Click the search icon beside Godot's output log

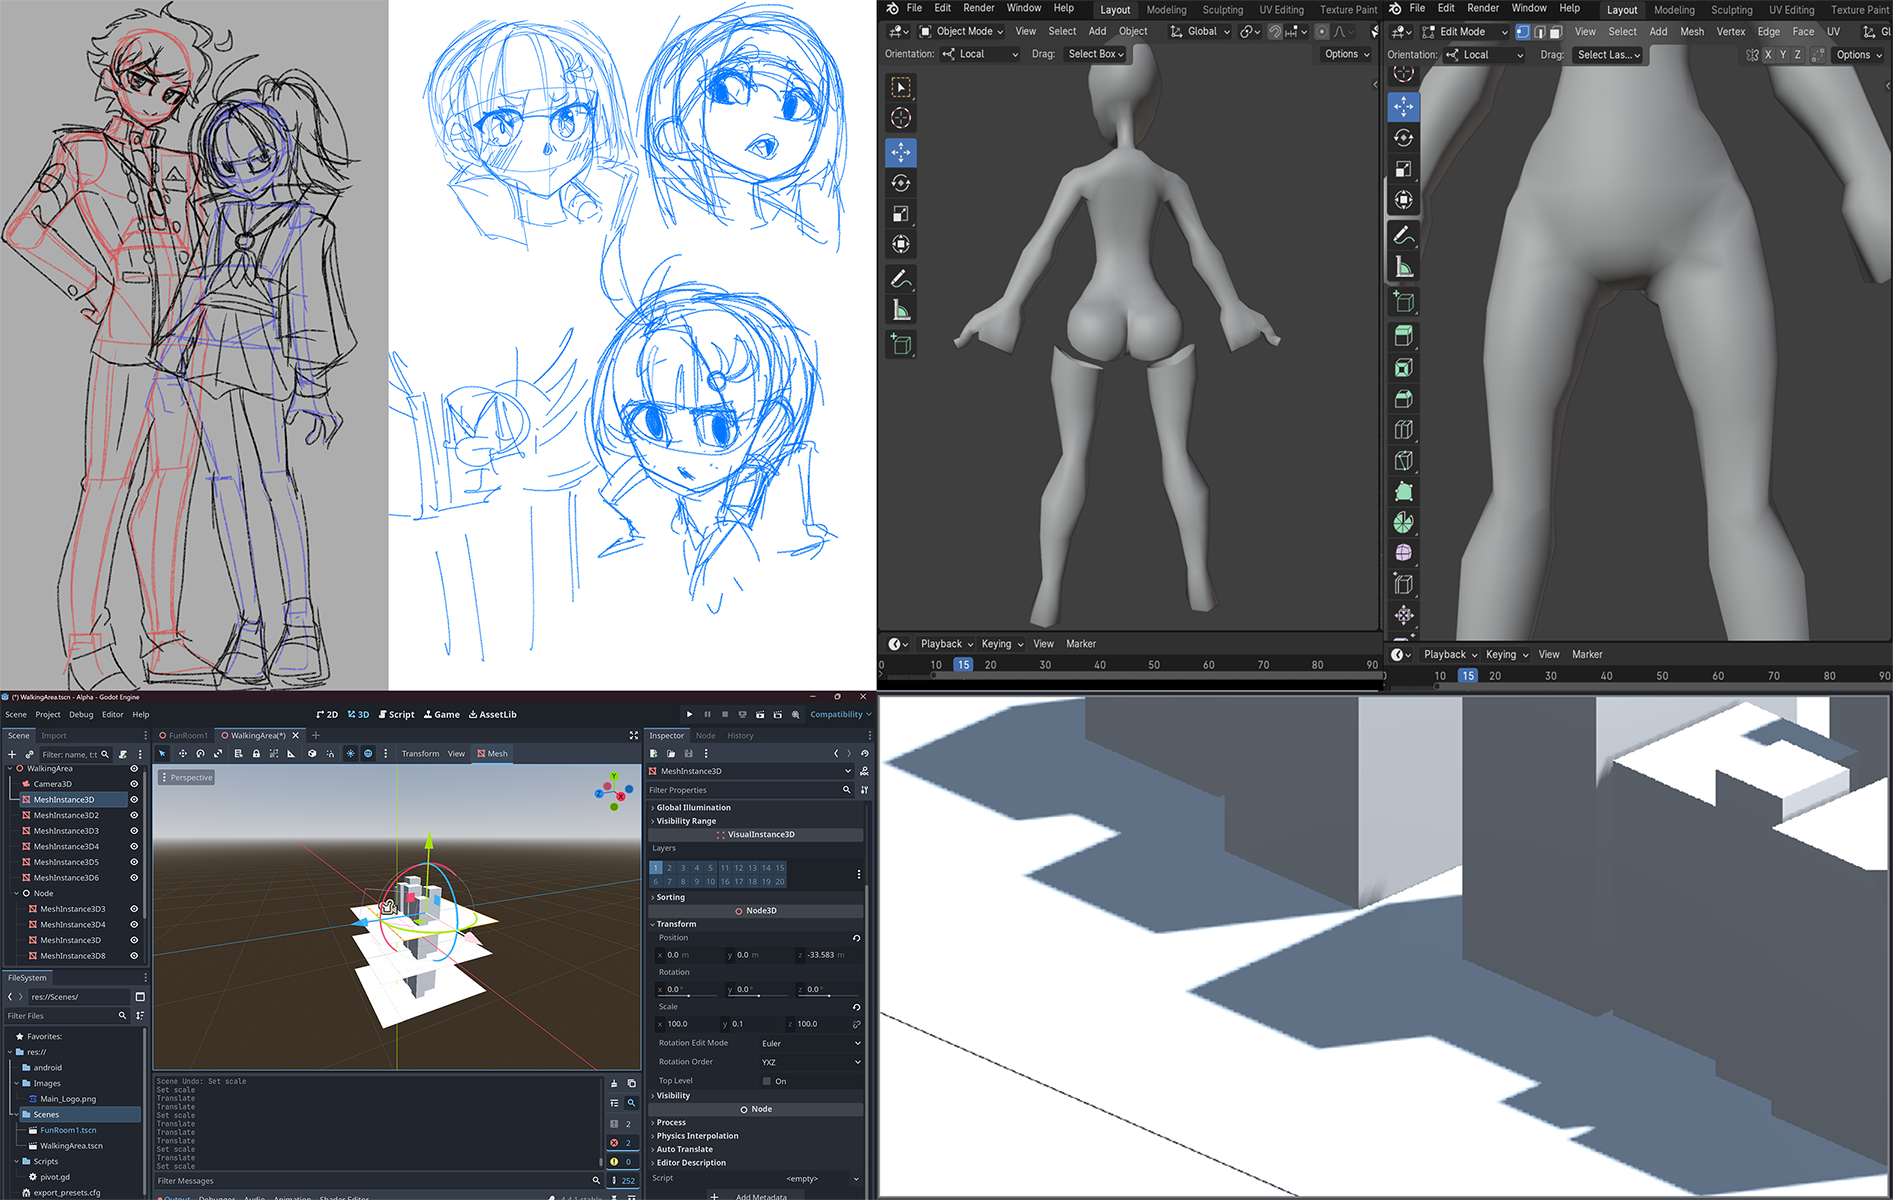pos(631,1103)
